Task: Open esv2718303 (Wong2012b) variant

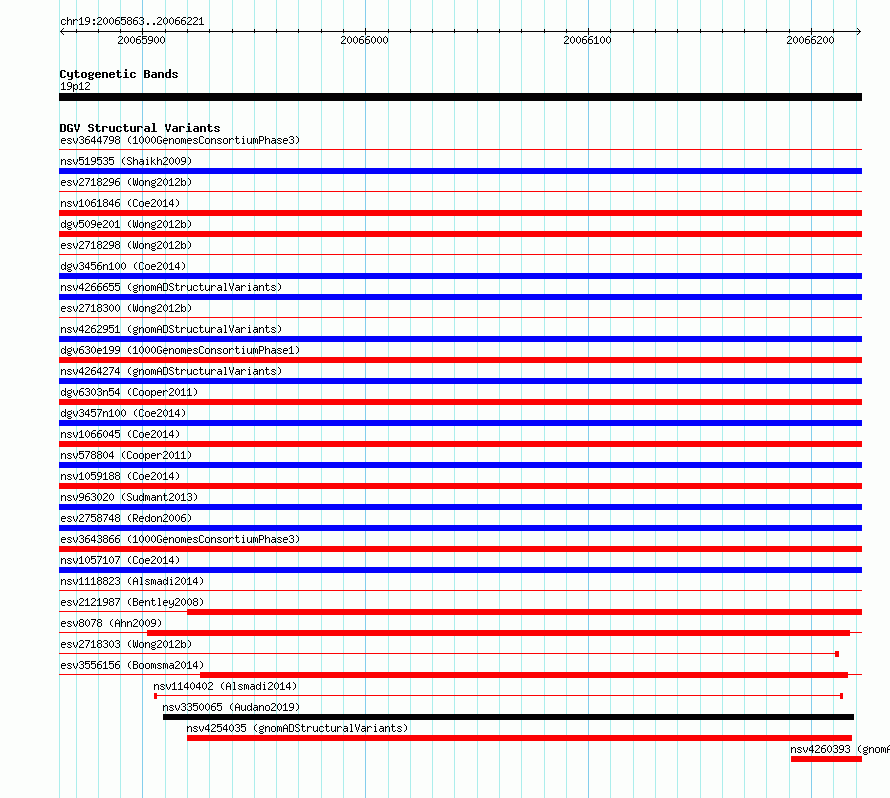Action: tap(126, 644)
